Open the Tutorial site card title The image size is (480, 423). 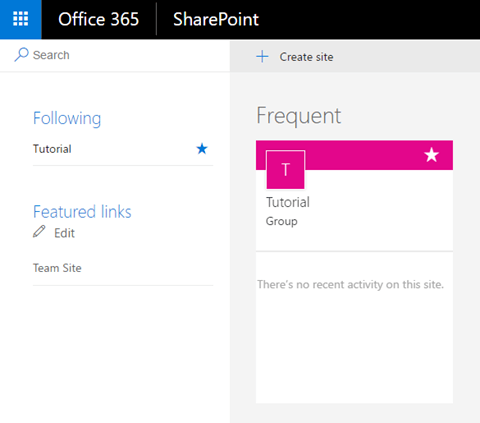click(288, 202)
